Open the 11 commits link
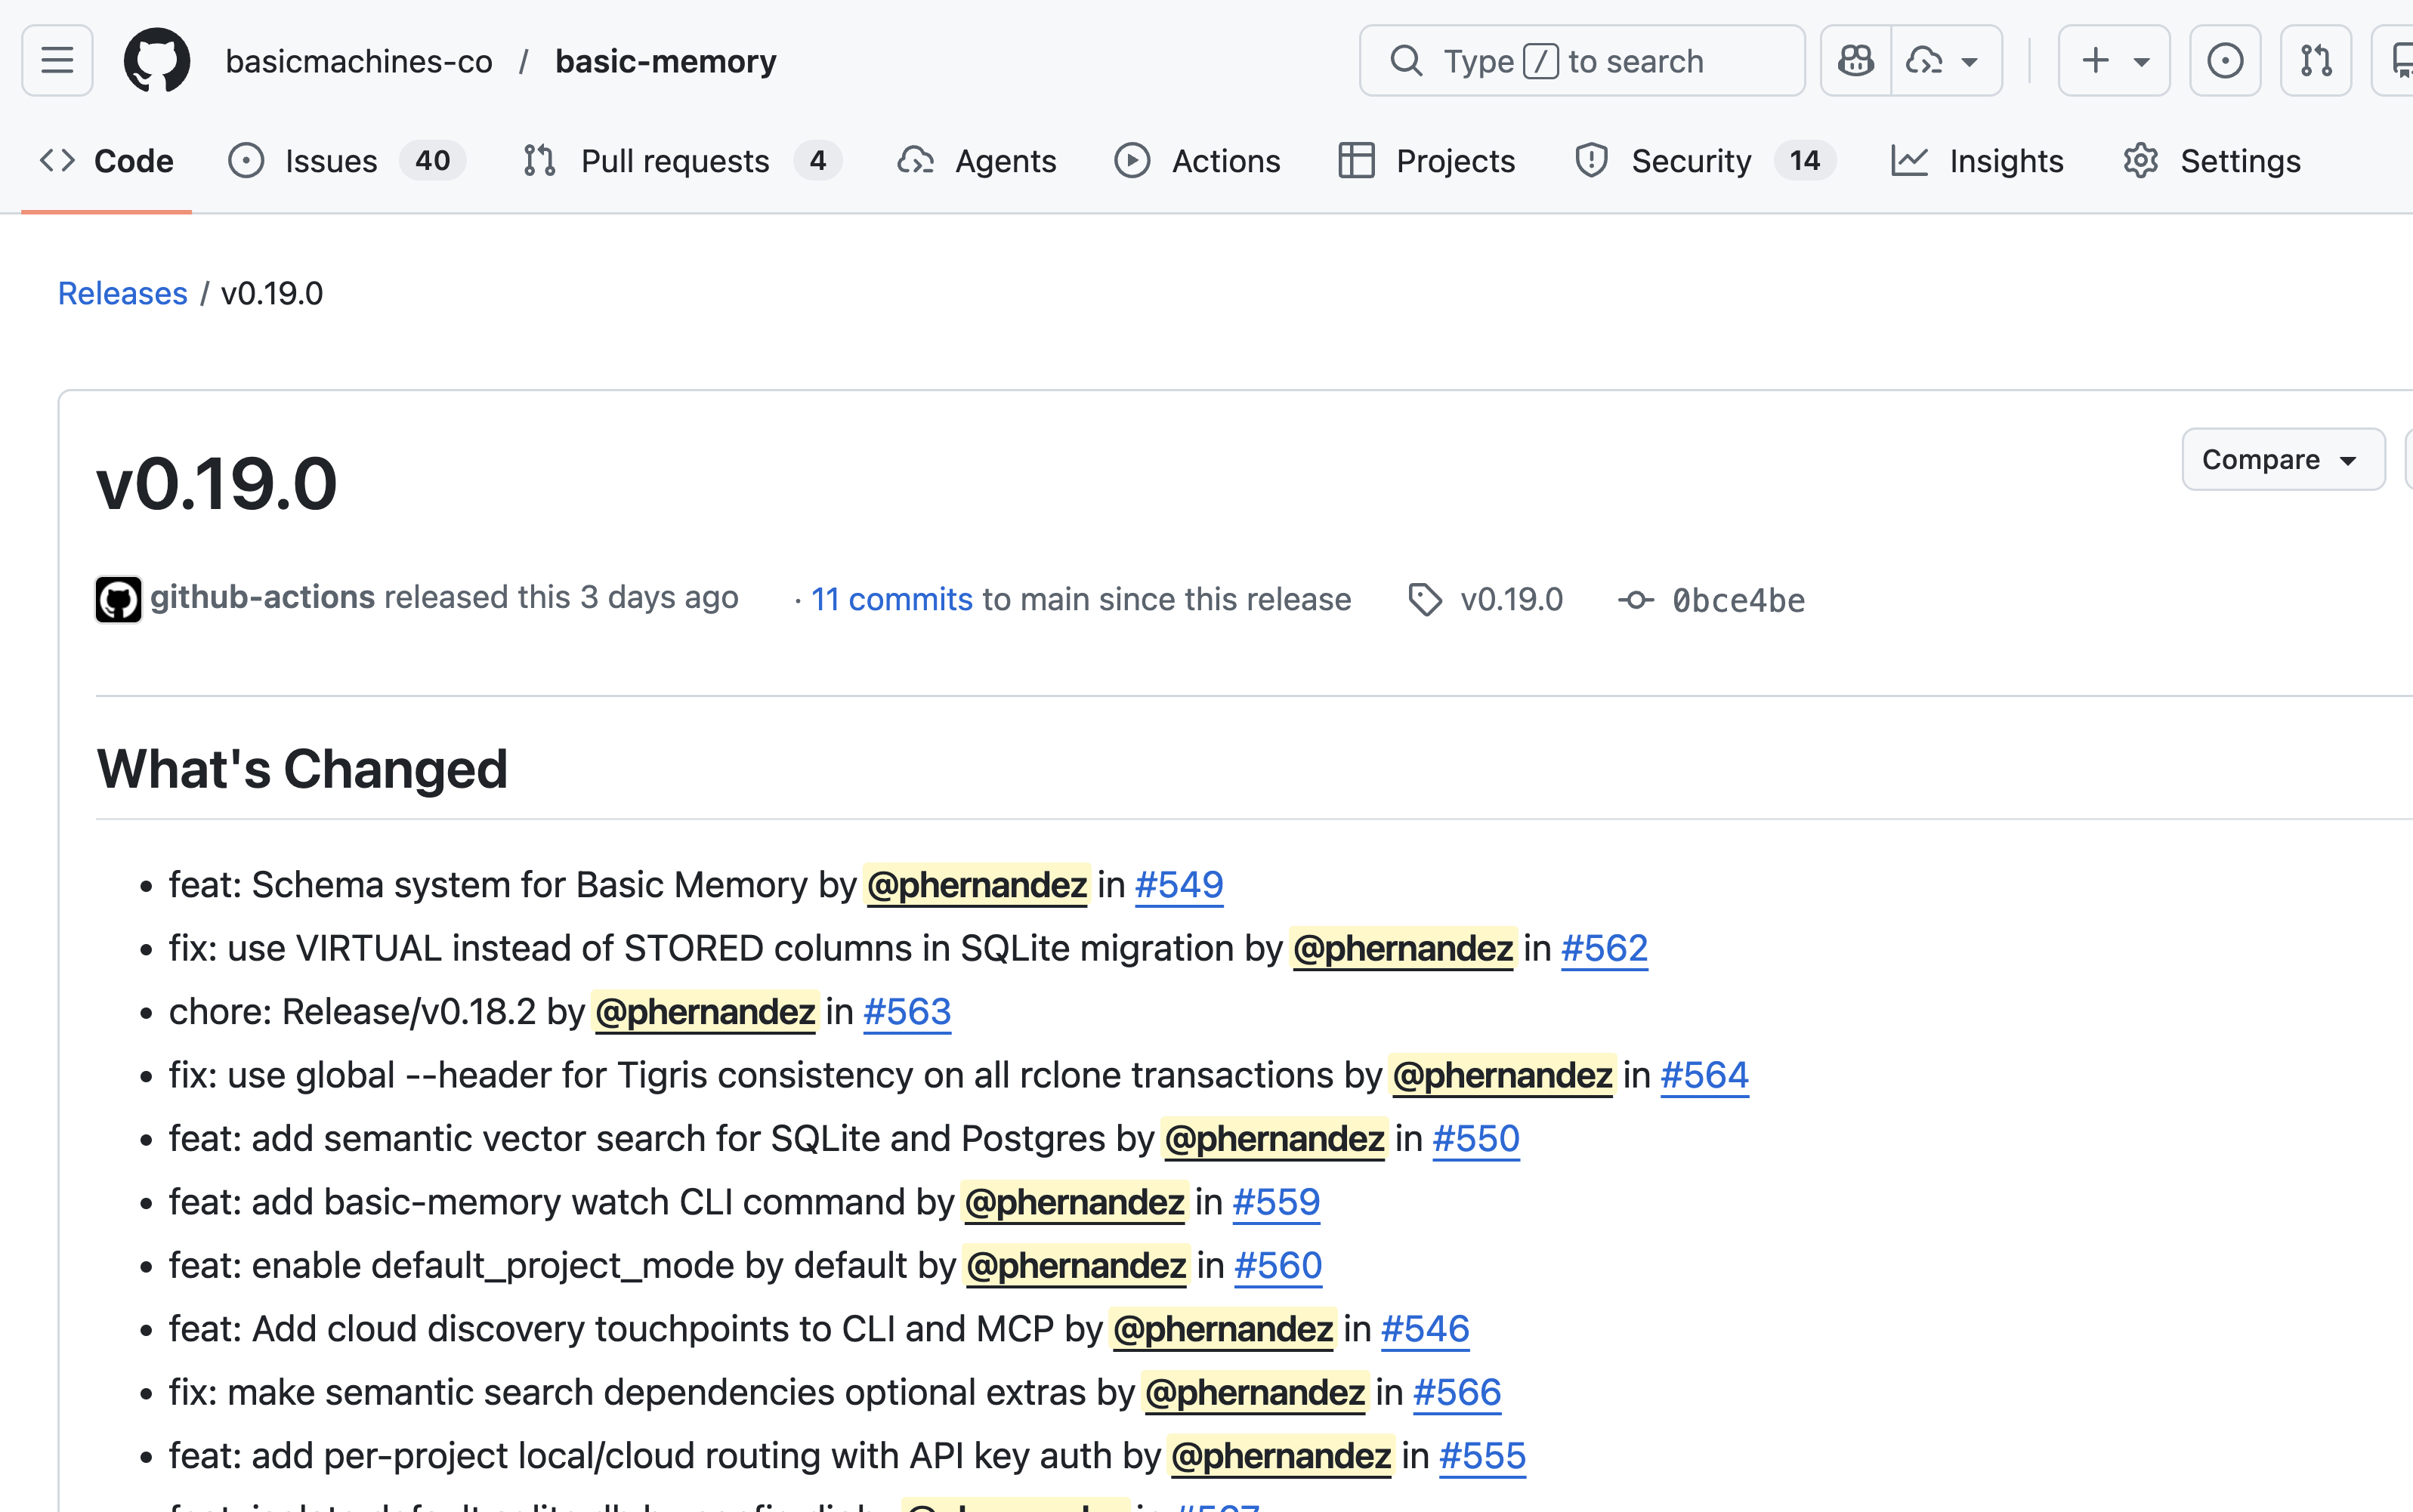This screenshot has width=2413, height=1512. coord(891,599)
